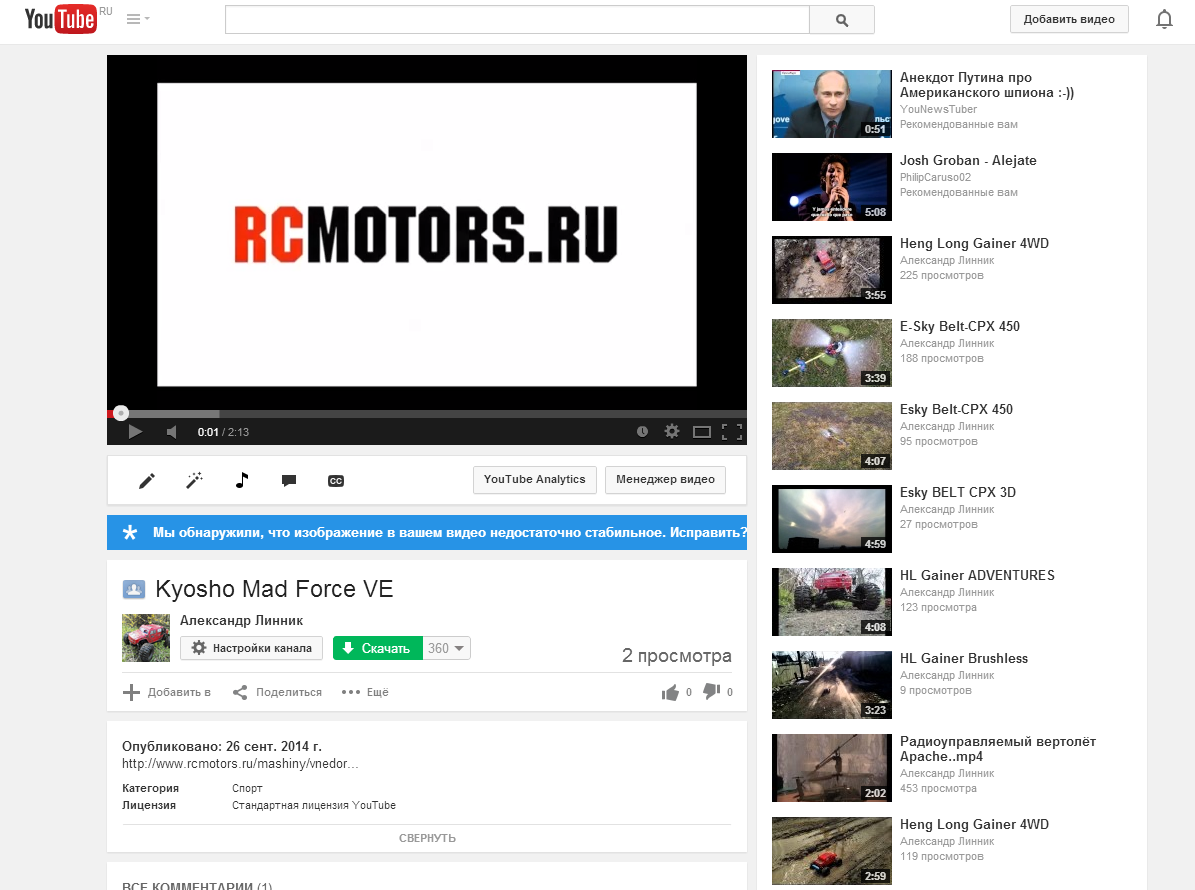1195x890 pixels.
Task: Open Радиоуправляемый вертолёт Apache thumbnail
Action: coord(831,768)
